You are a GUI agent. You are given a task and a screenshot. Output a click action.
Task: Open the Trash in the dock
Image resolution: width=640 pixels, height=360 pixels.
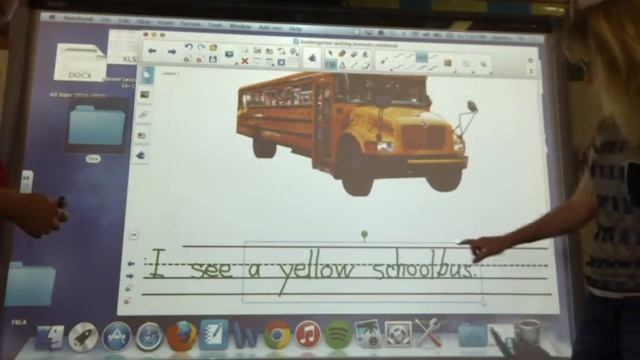(x=527, y=334)
